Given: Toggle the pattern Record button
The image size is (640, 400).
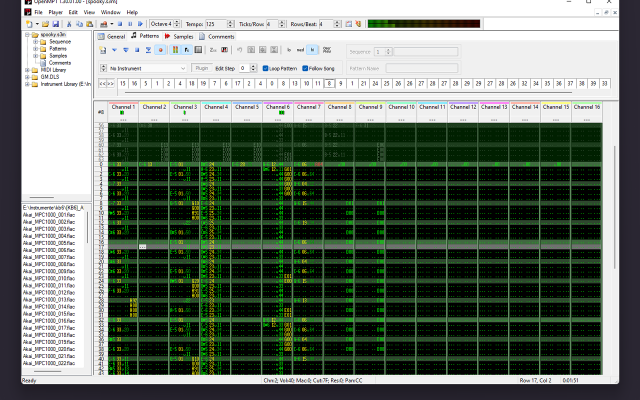Looking at the screenshot, I should [160, 50].
